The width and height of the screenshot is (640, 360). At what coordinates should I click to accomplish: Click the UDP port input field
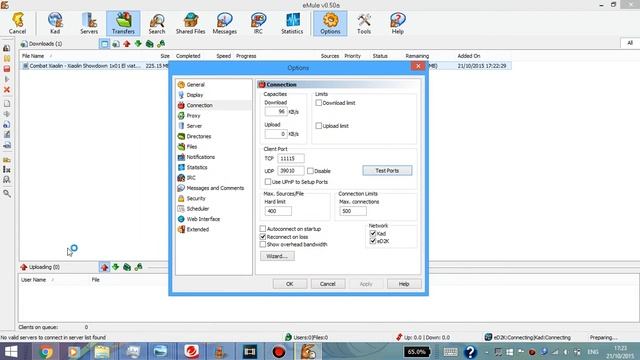(x=291, y=171)
